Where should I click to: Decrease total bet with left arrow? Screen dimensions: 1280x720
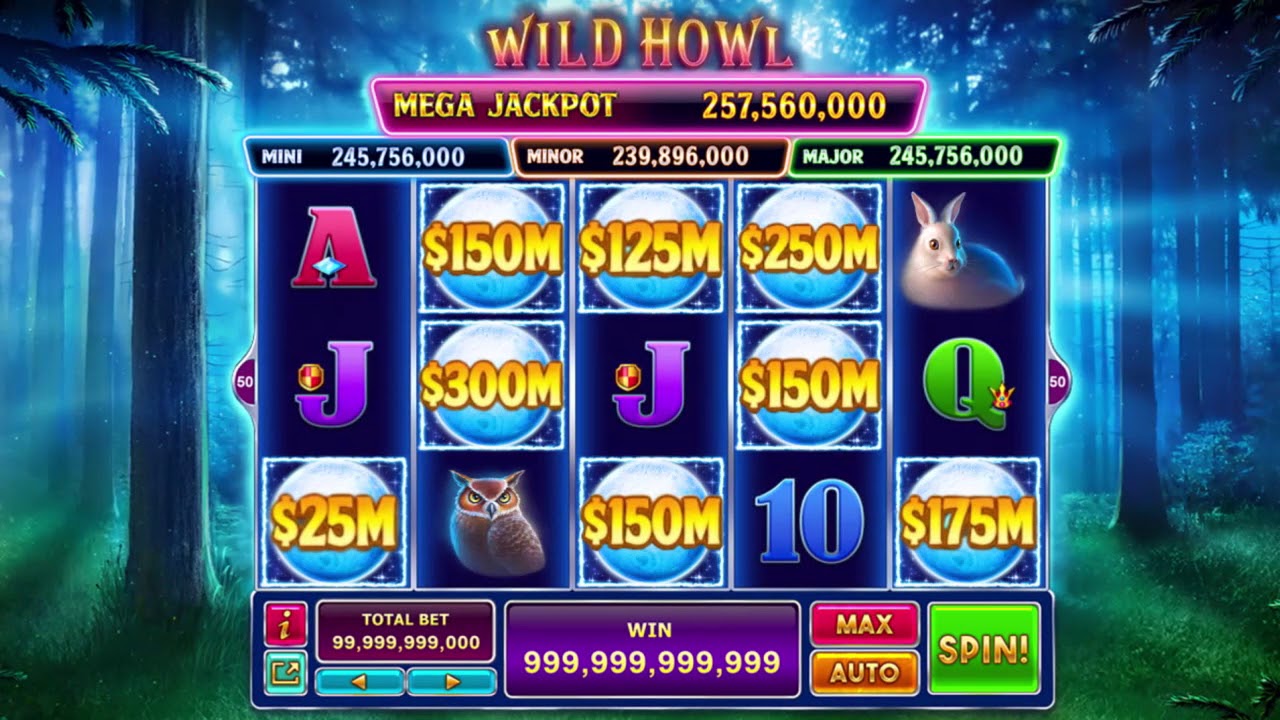coord(360,682)
